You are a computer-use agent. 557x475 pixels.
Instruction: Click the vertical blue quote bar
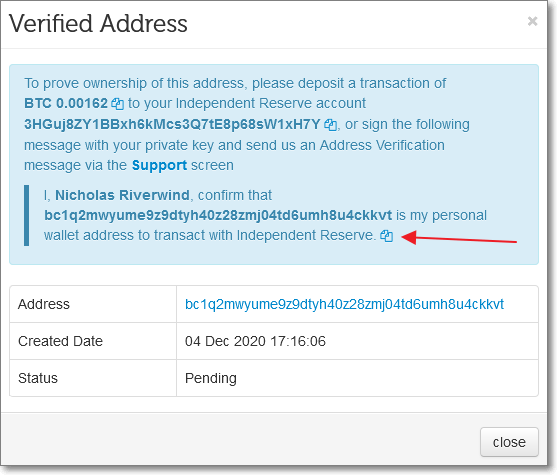27,215
